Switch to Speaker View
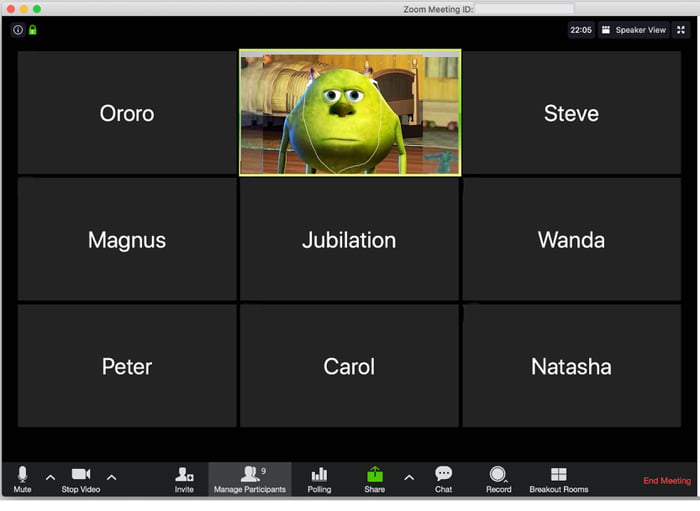This screenshot has height=511, width=700. [634, 30]
